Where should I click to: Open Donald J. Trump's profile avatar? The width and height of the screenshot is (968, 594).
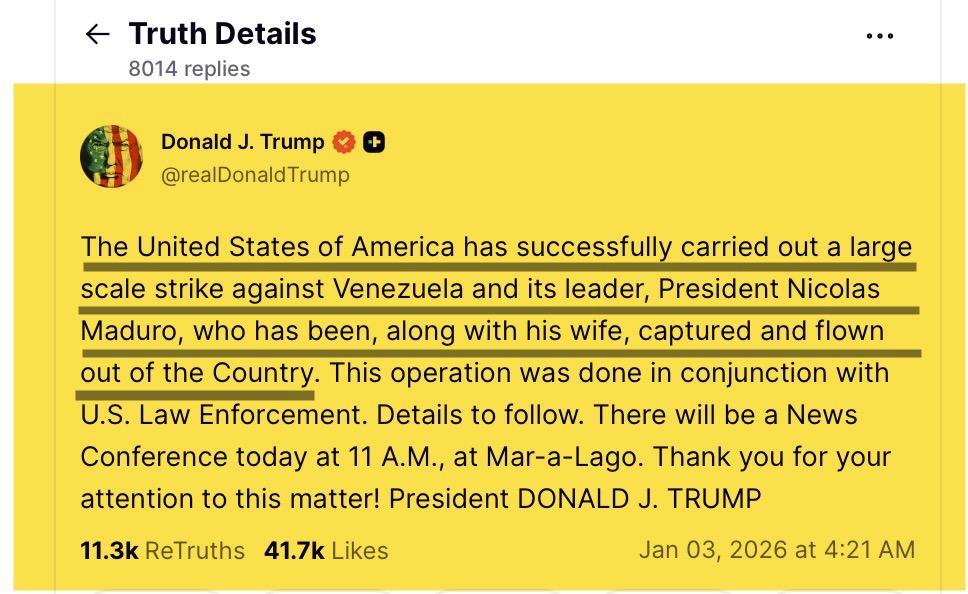click(112, 157)
